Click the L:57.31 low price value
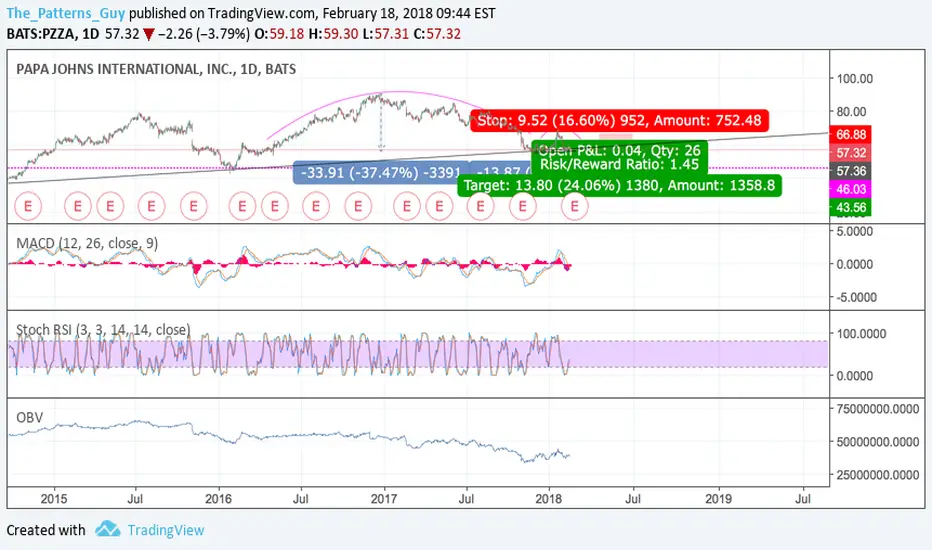 click(386, 34)
